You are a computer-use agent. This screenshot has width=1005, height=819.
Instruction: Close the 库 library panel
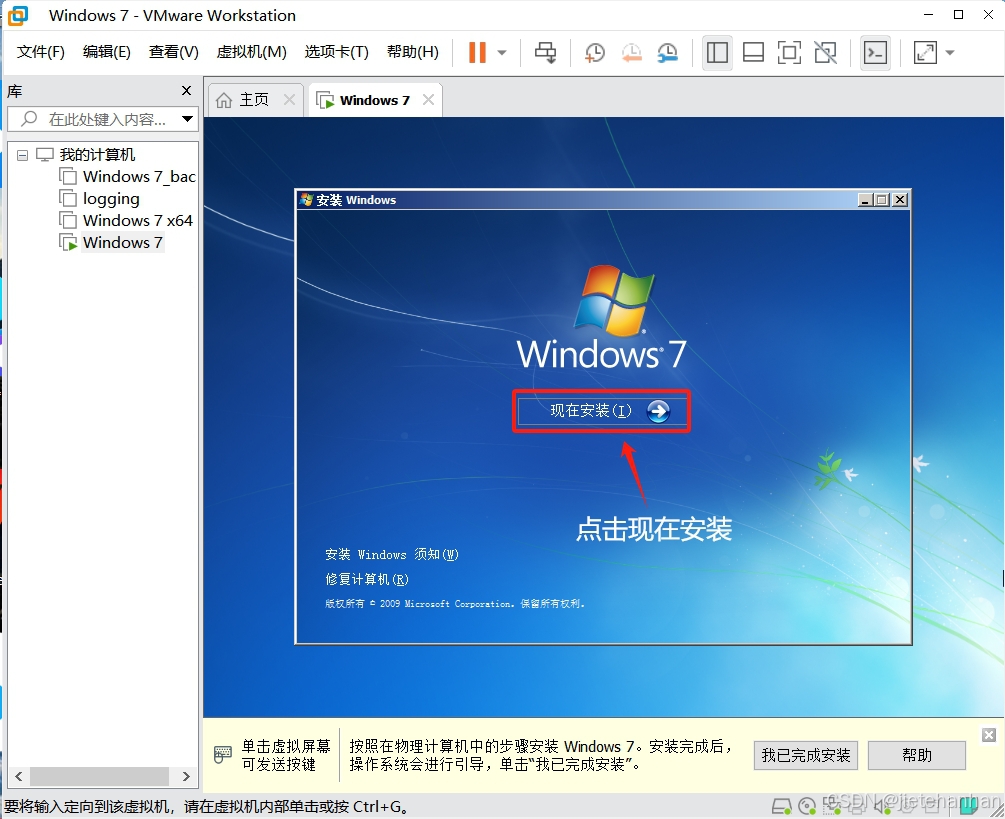[187, 91]
